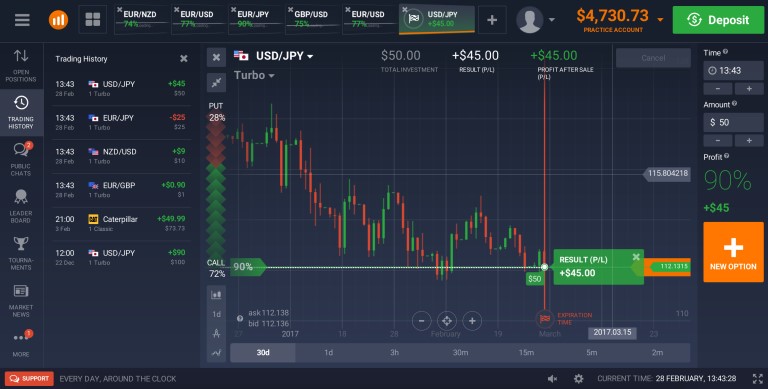
Task: Increase expiry time with plus
Action: click(x=749, y=89)
